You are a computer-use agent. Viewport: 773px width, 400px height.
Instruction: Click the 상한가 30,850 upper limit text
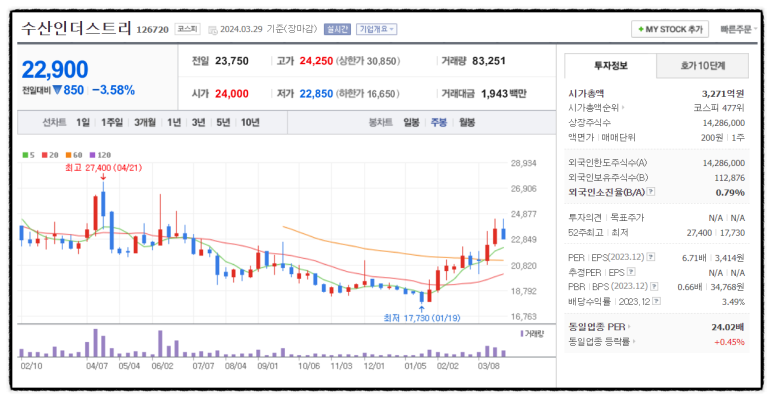(x=368, y=62)
